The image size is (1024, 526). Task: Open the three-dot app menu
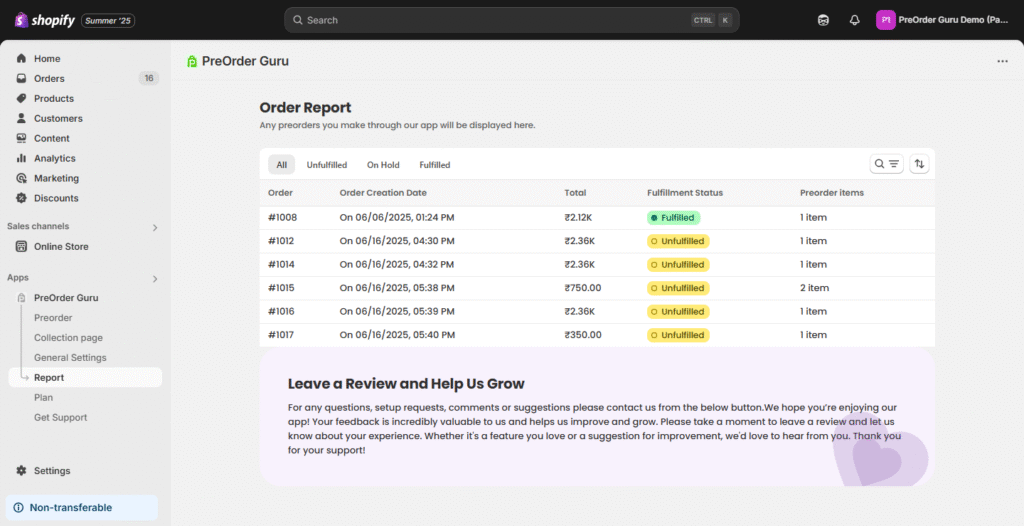click(x=1002, y=61)
